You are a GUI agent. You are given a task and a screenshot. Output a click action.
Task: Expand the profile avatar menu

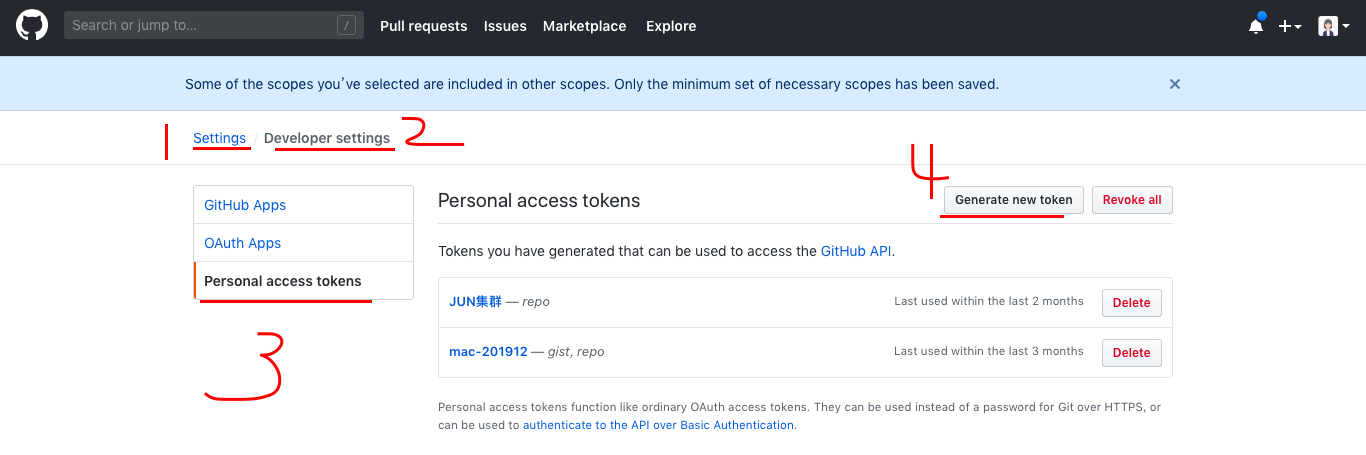[x=1333, y=27]
